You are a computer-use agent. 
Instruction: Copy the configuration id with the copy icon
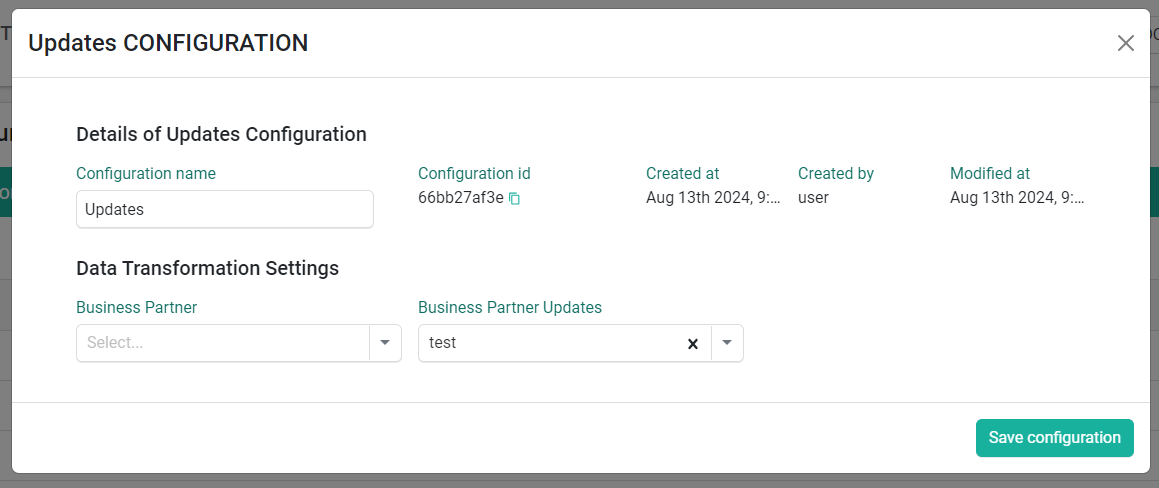[x=514, y=199]
